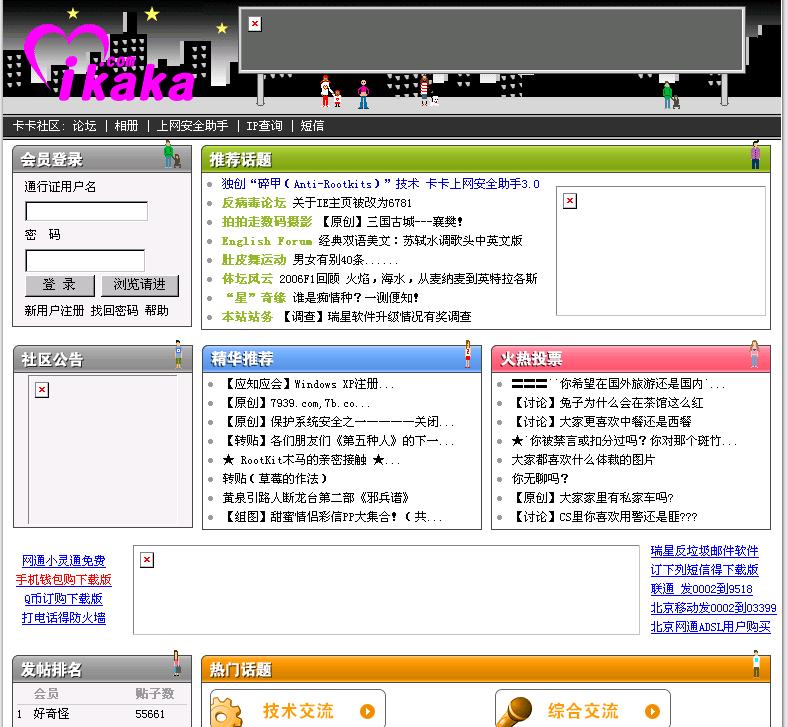Click the orange arrow icon on 综合交流
The width and height of the screenshot is (788, 727).
pyautogui.click(x=652, y=711)
